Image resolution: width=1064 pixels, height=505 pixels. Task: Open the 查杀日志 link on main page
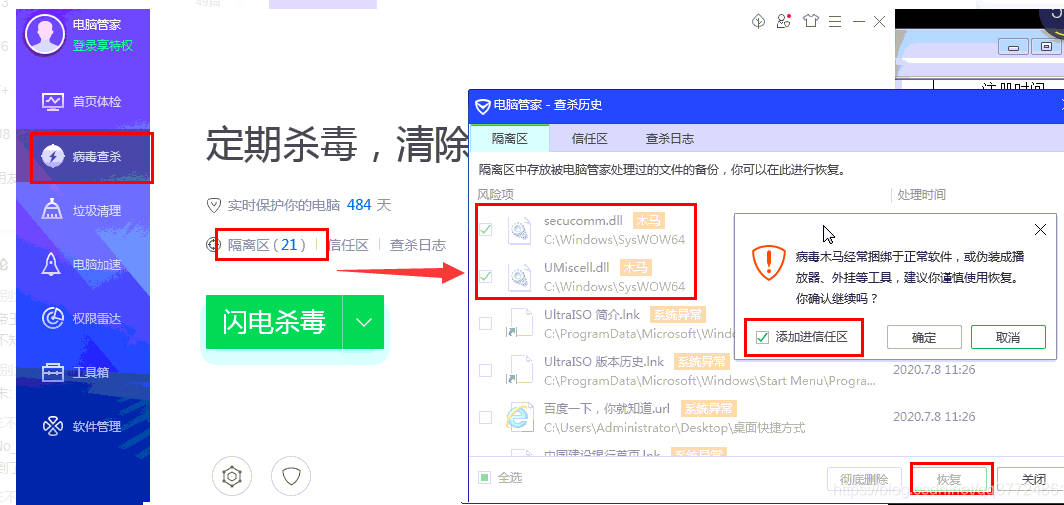click(417, 245)
